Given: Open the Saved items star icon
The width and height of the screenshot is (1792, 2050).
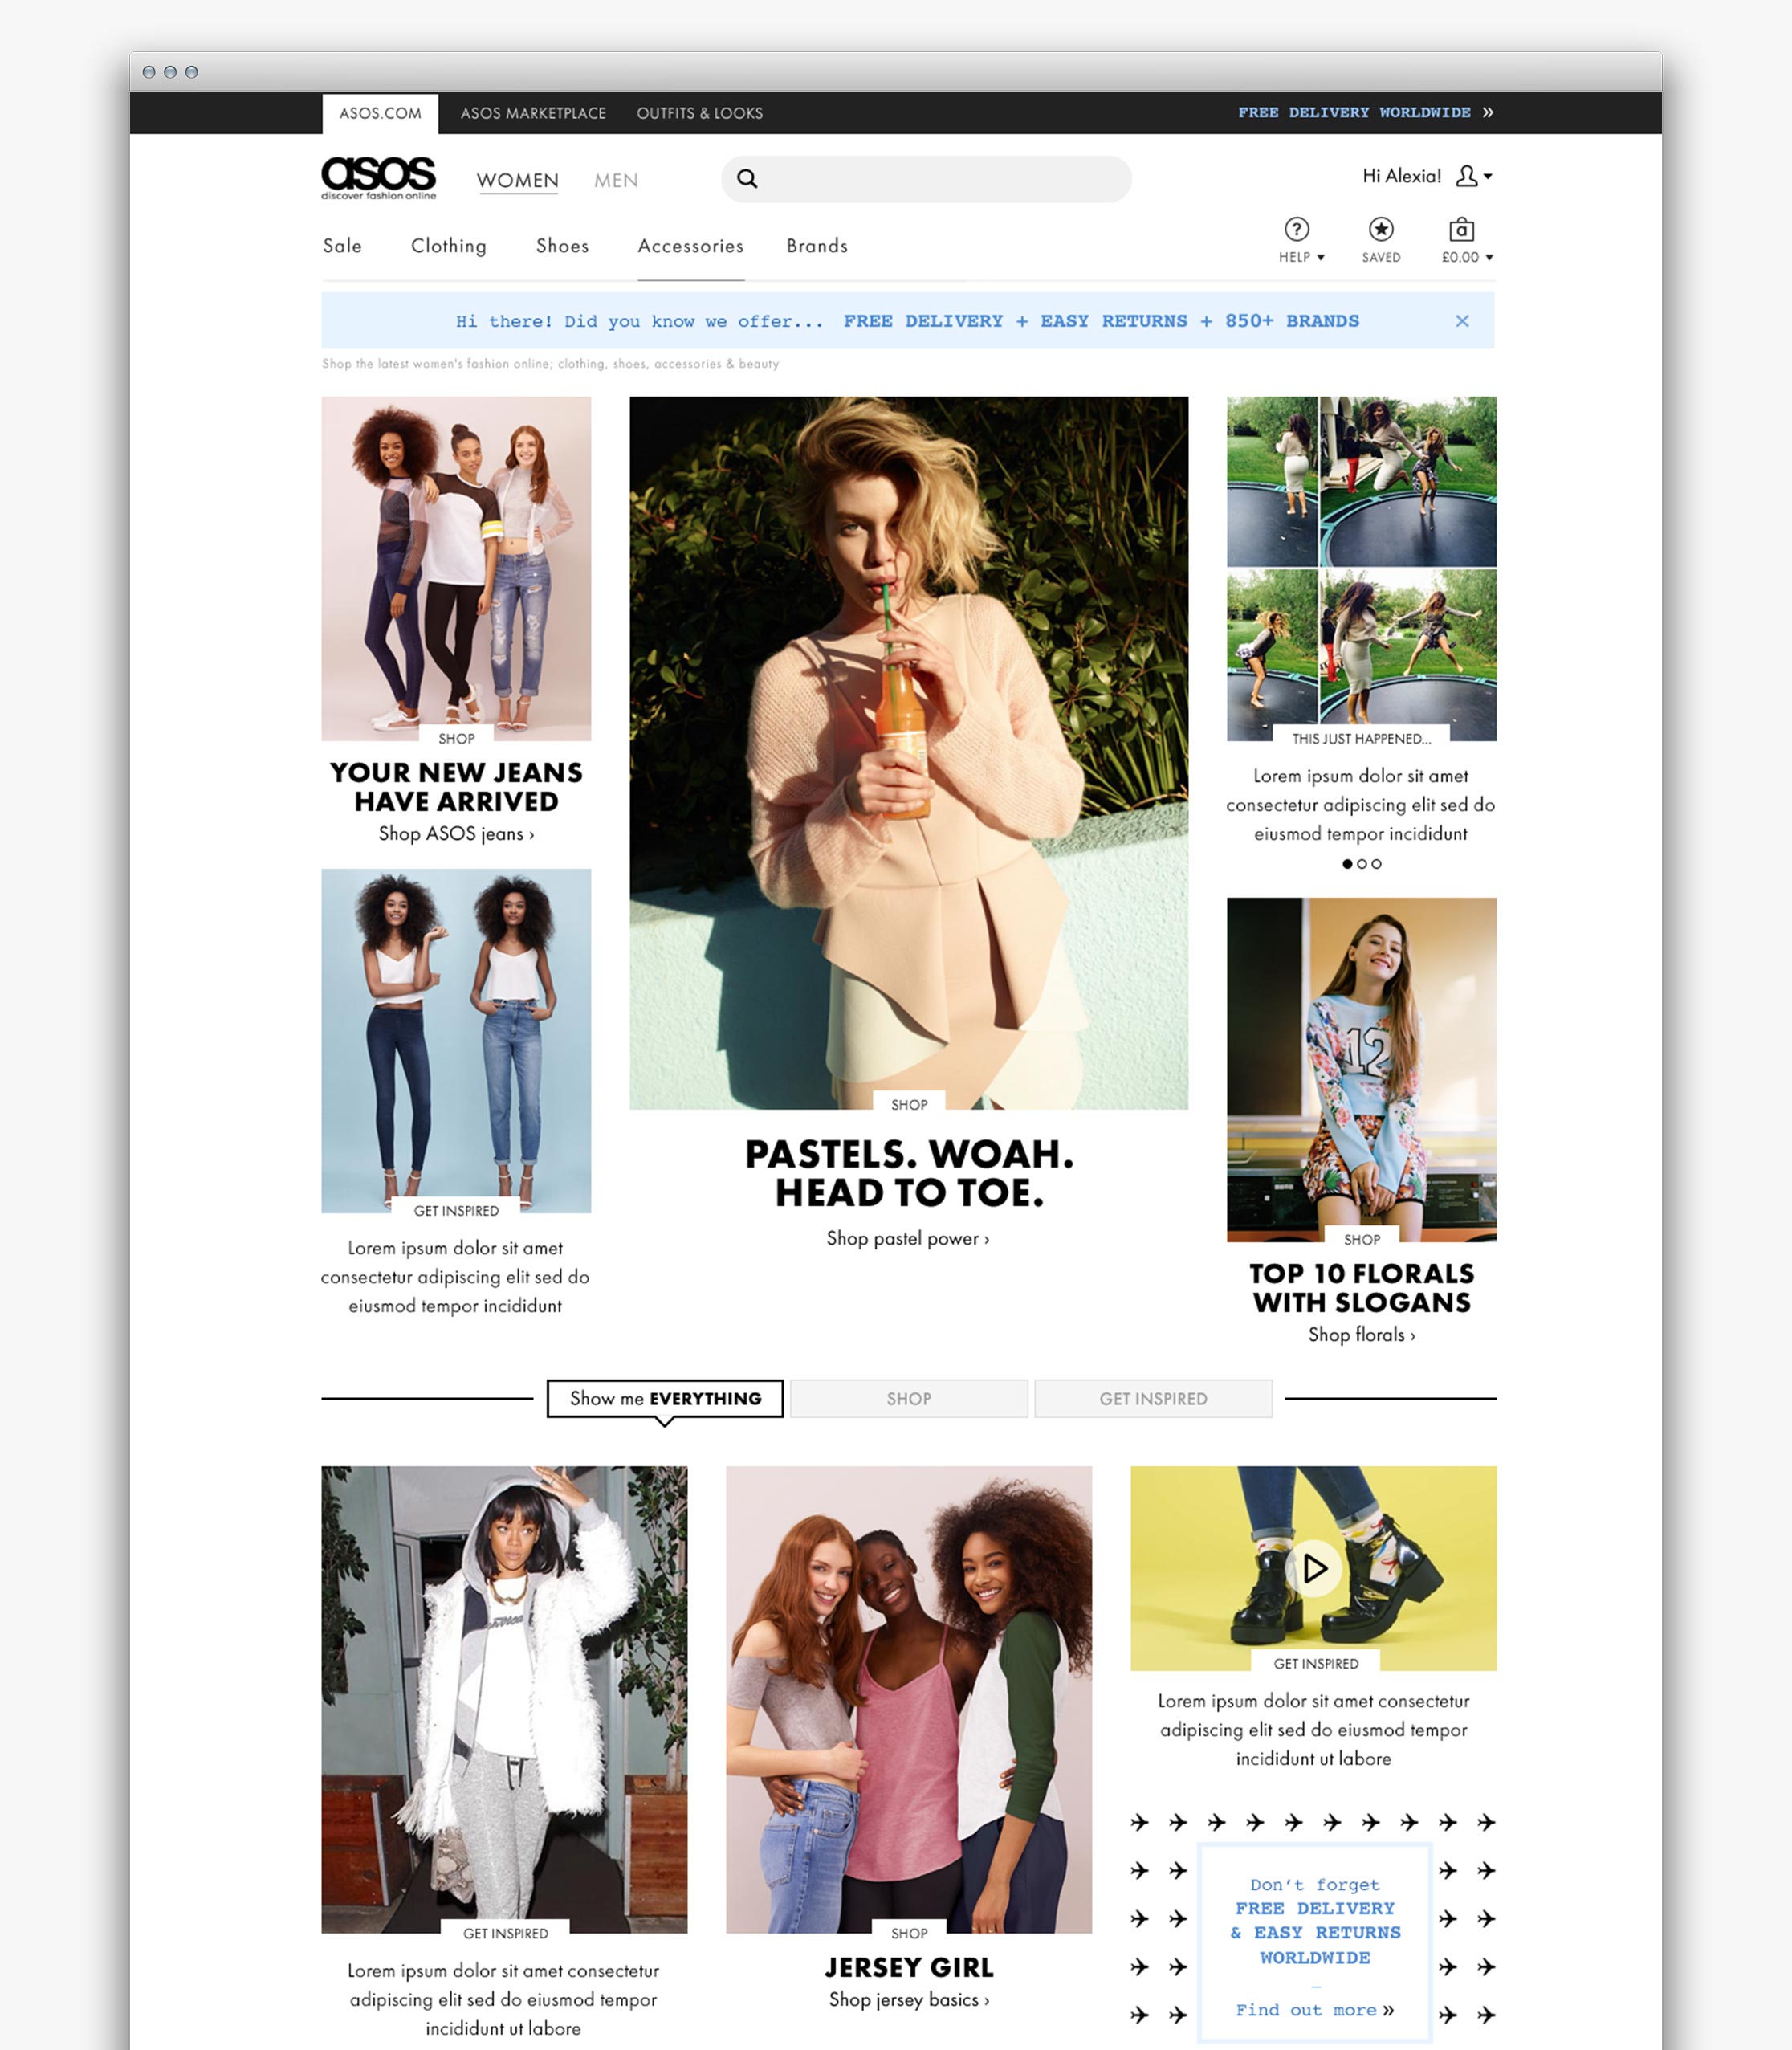Looking at the screenshot, I should [x=1381, y=229].
